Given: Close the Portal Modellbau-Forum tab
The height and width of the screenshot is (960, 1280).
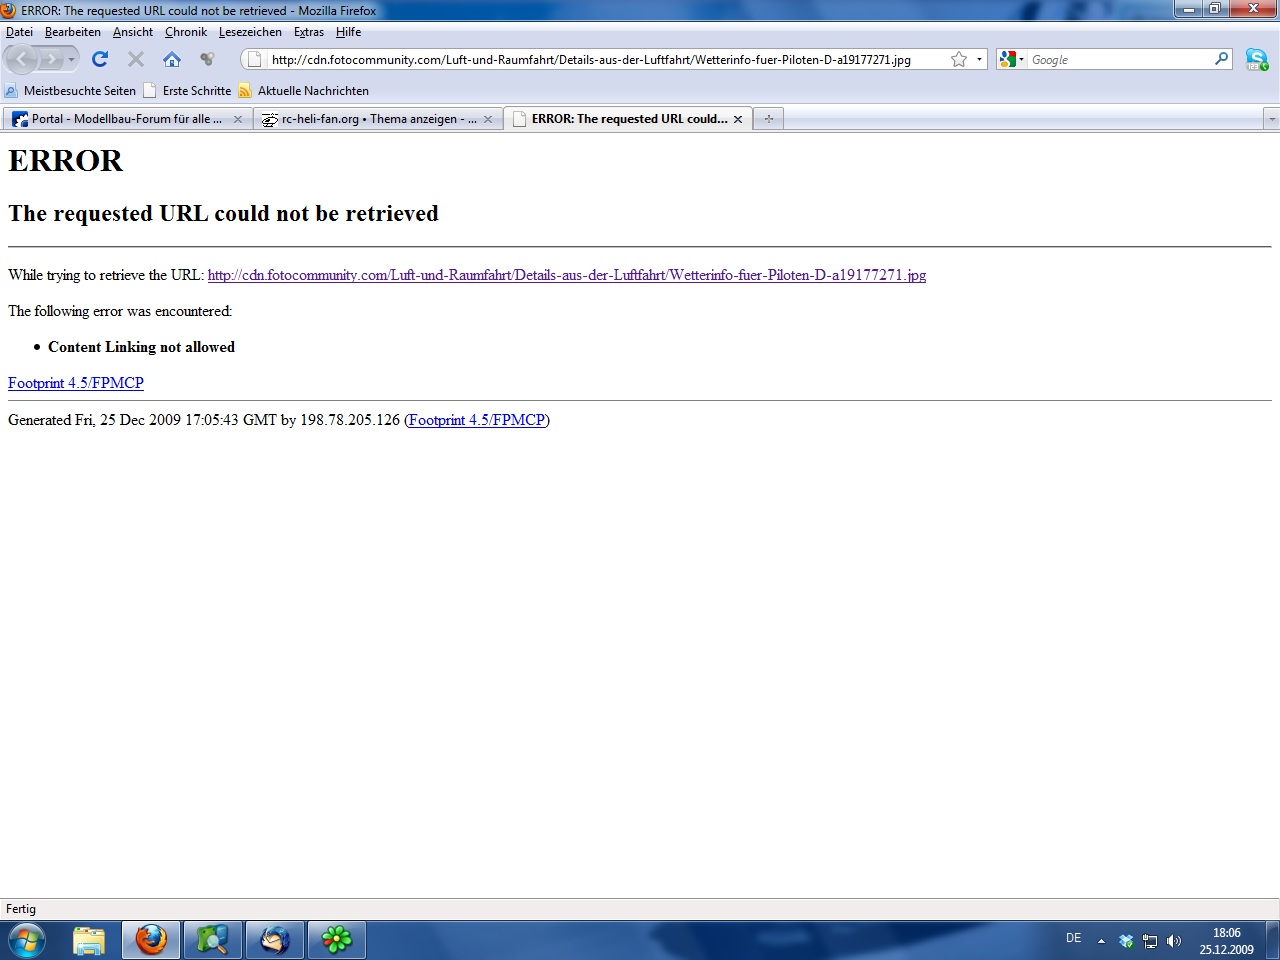Looking at the screenshot, I should tap(238, 119).
